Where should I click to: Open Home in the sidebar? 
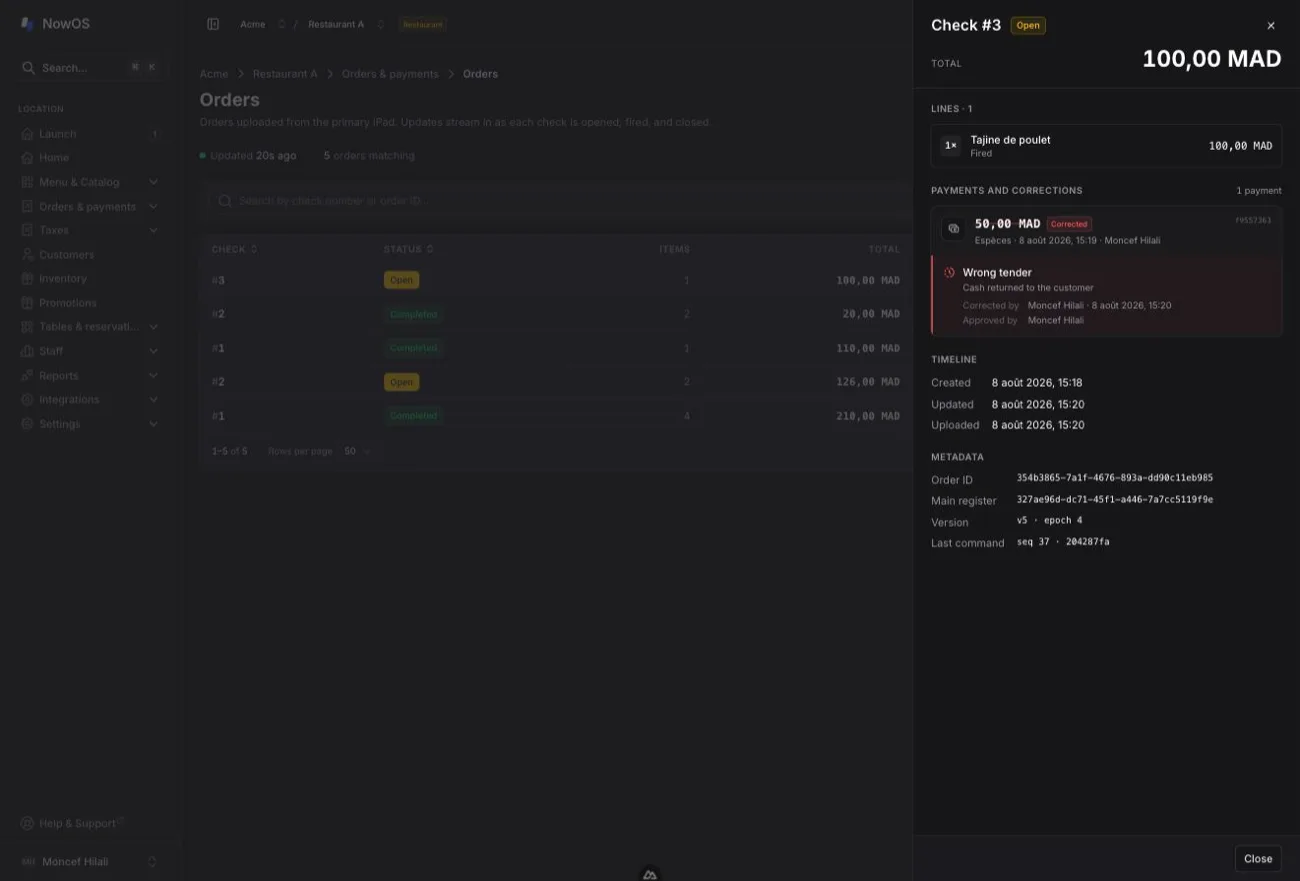coord(90,158)
